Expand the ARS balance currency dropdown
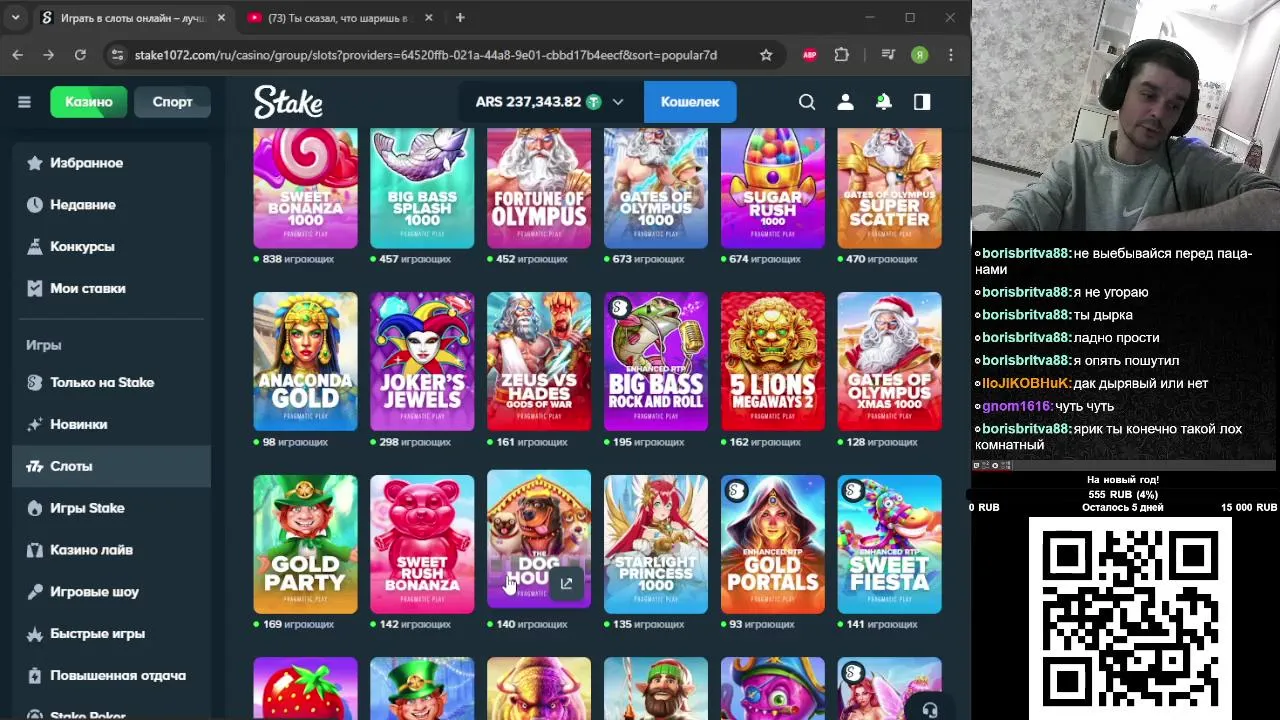 [x=618, y=102]
